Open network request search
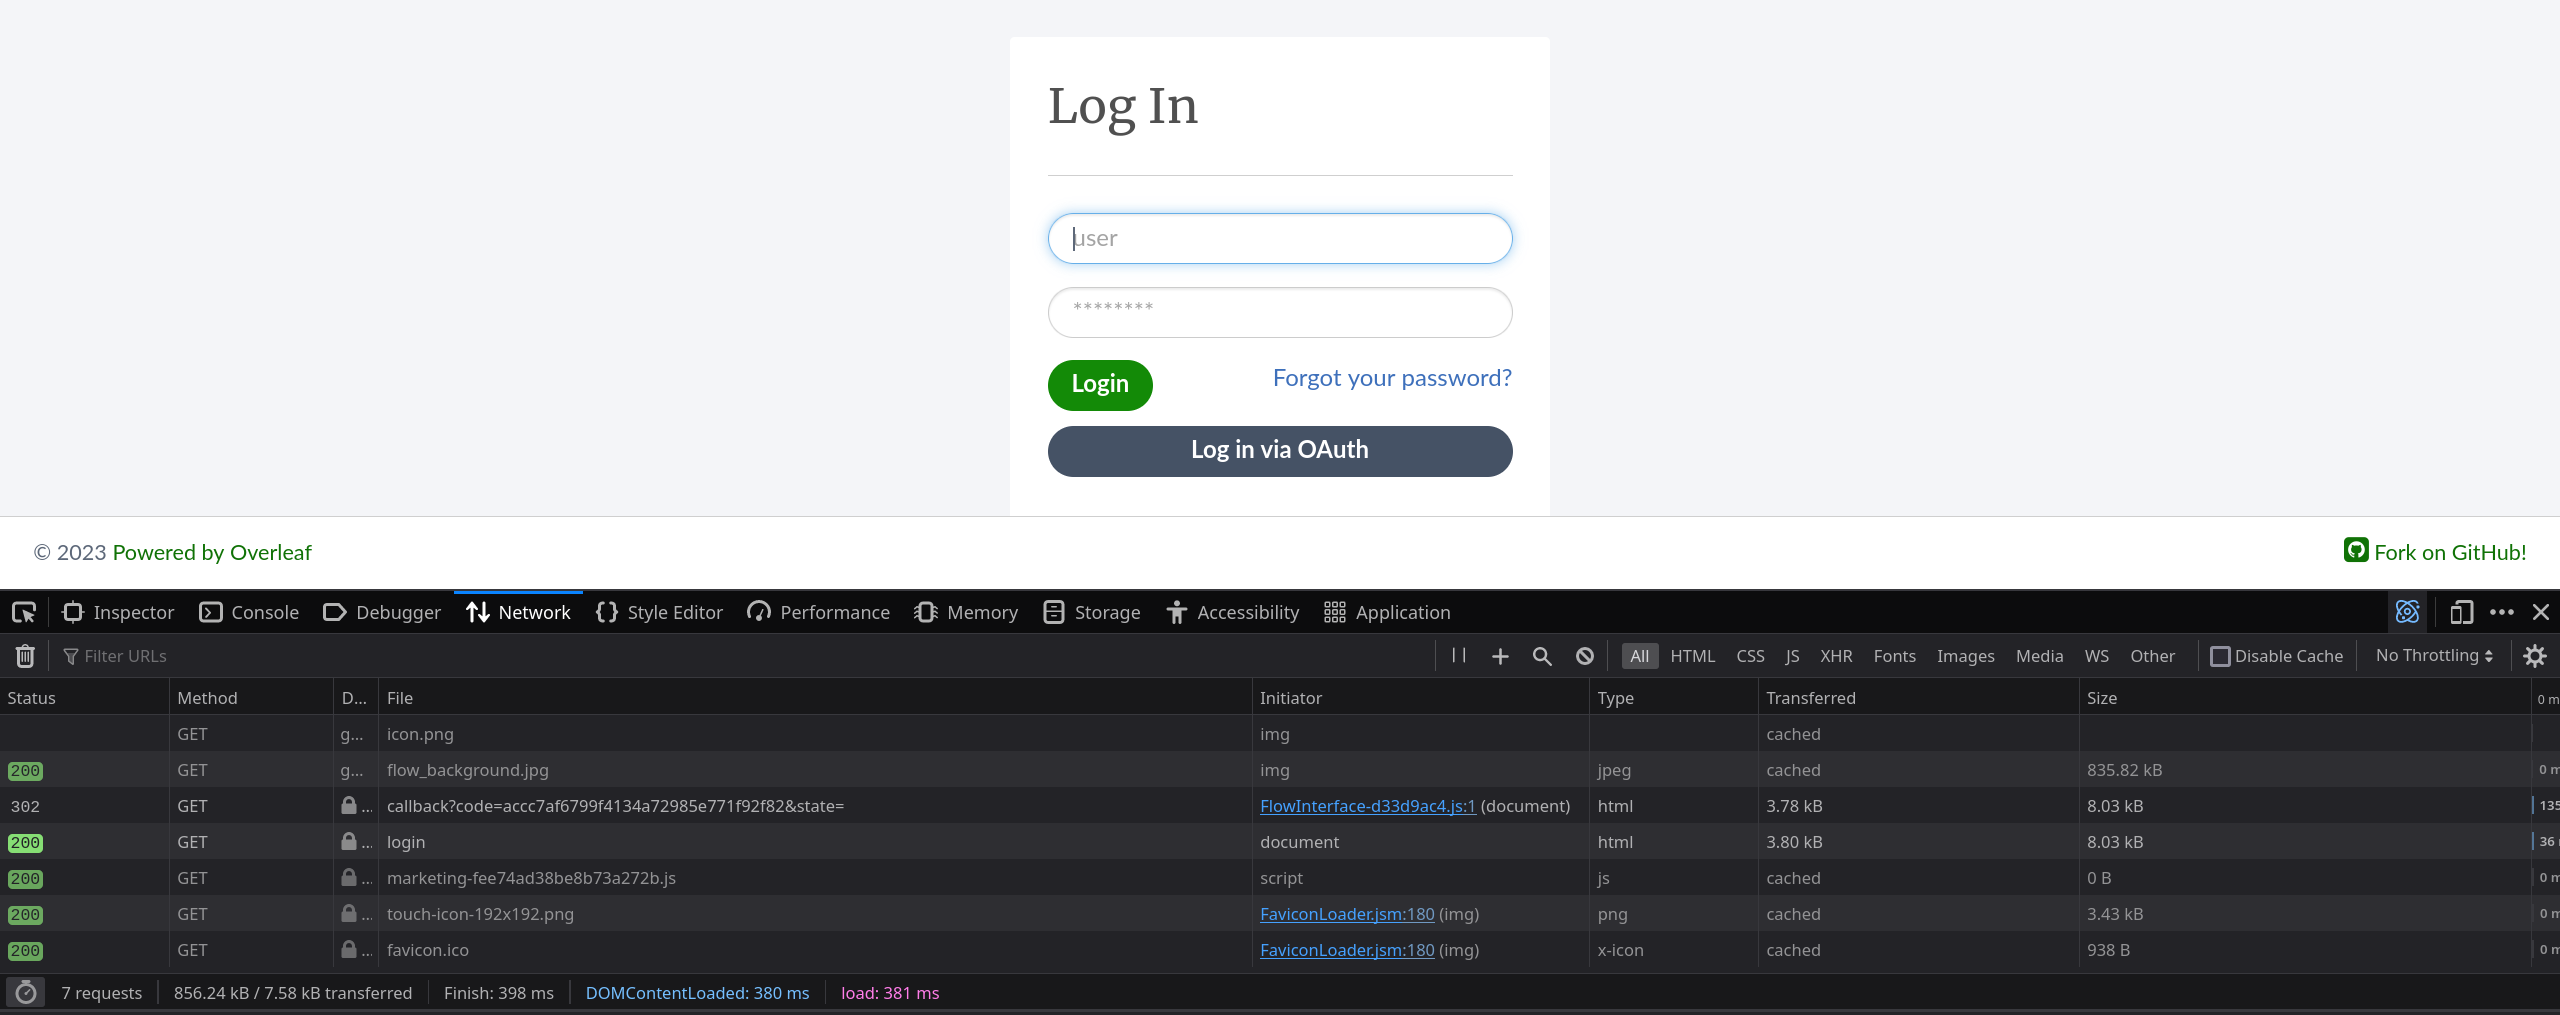This screenshot has width=2560, height=1015. (1541, 655)
